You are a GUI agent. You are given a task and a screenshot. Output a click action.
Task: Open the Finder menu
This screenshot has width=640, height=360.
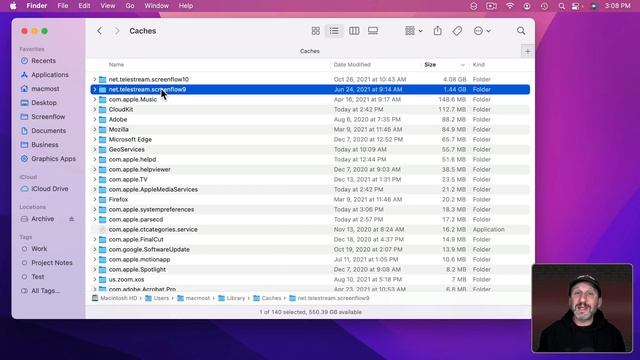pos(37,6)
